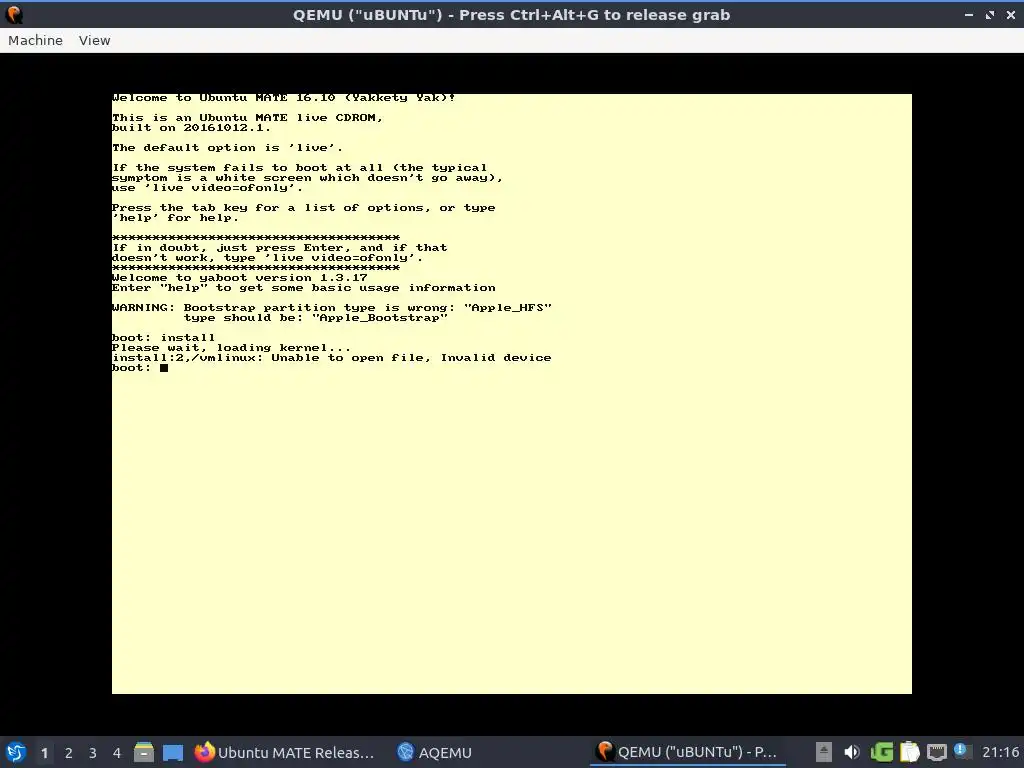Switch to workspace 1
The width and height of the screenshot is (1024, 768).
pyautogui.click(x=44, y=753)
